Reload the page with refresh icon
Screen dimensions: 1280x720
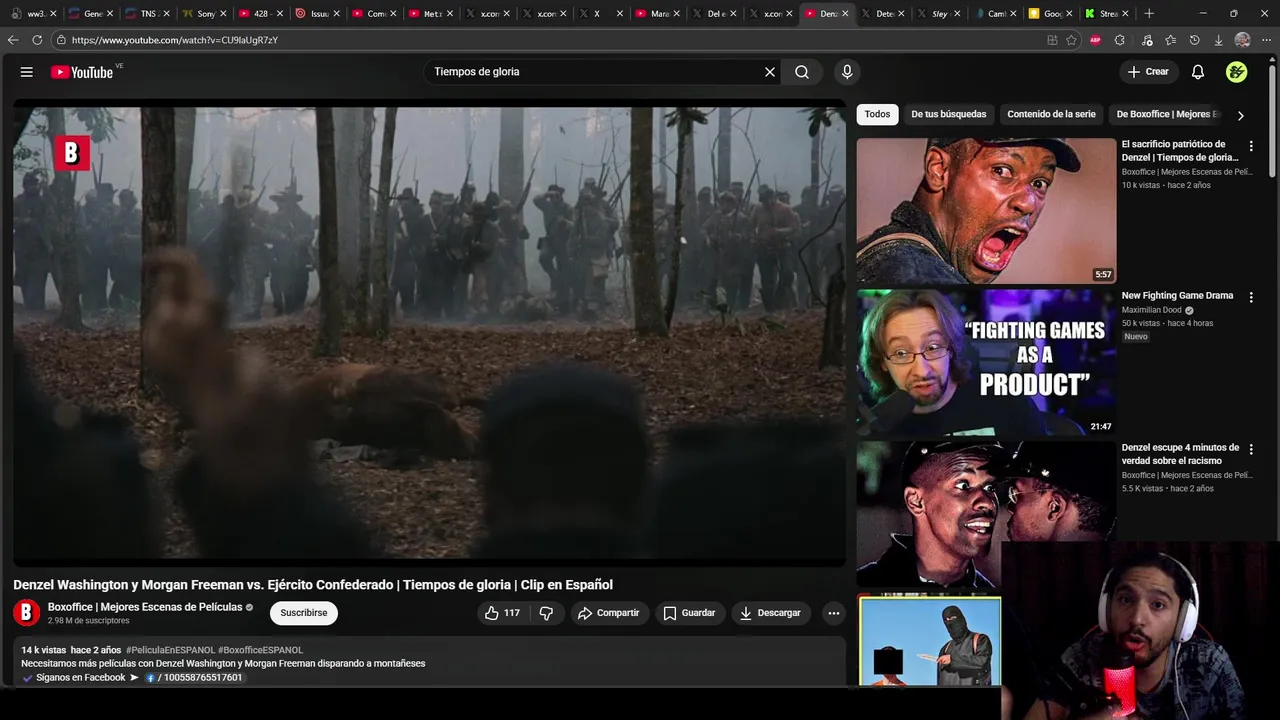coord(37,40)
